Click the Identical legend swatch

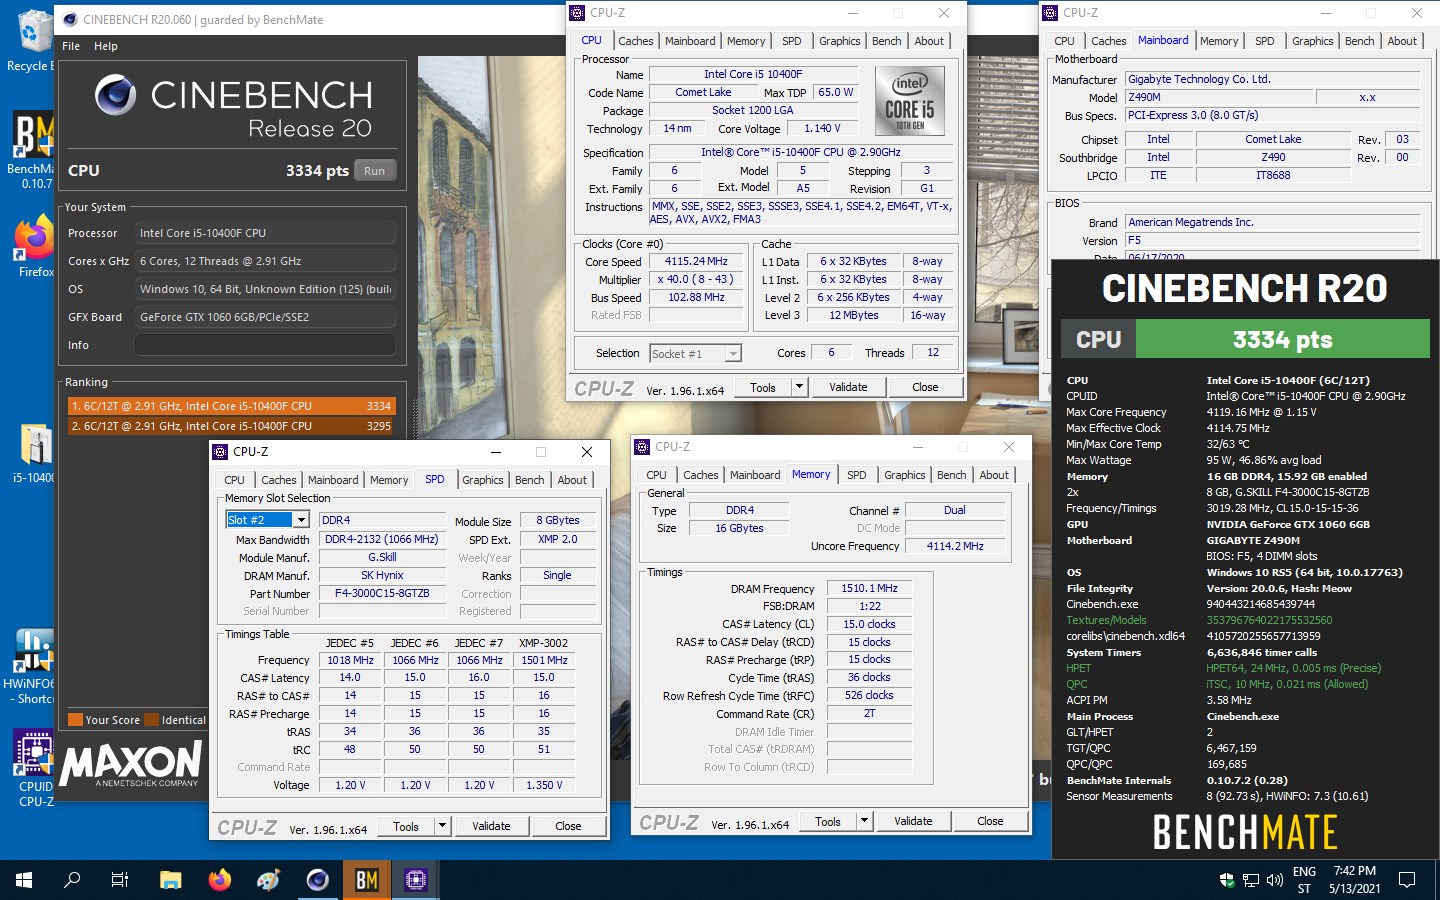(152, 720)
